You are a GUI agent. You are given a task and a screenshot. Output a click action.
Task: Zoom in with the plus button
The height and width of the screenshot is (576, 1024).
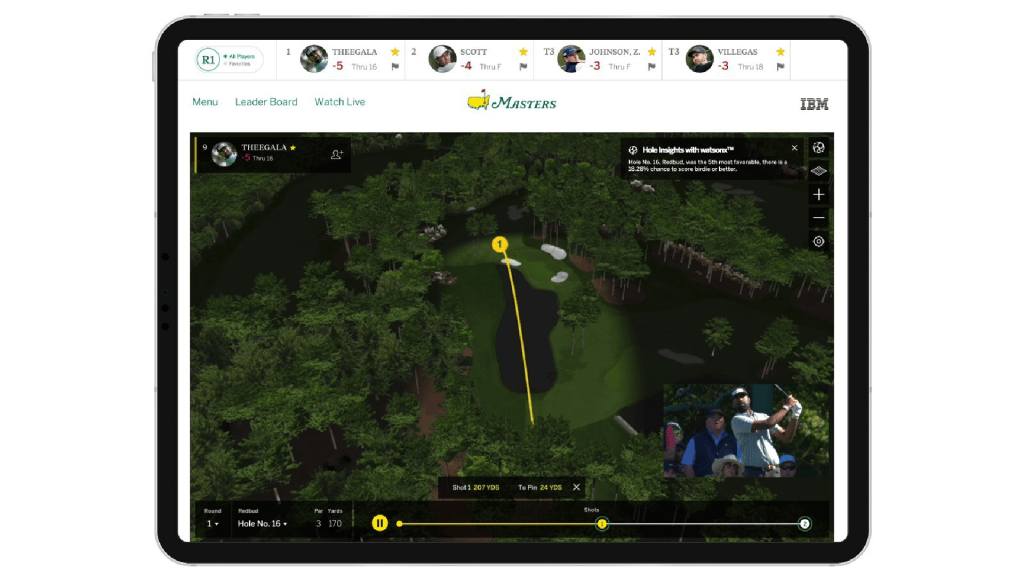(818, 195)
